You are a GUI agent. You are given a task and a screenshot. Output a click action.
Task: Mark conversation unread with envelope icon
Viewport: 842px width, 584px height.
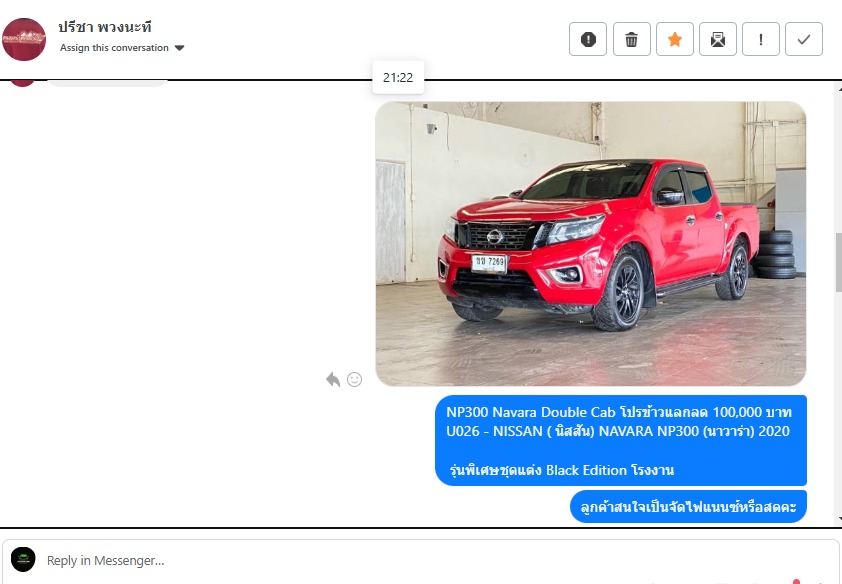coord(717,39)
